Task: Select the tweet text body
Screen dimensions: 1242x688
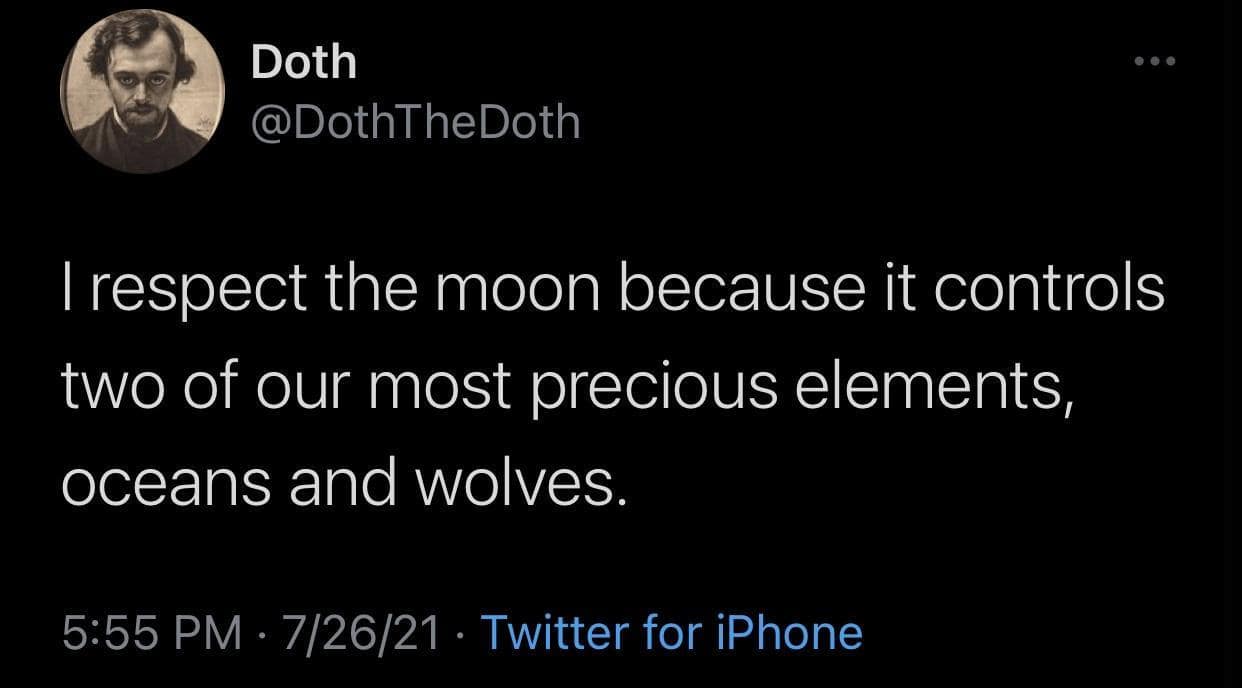Action: coord(613,385)
